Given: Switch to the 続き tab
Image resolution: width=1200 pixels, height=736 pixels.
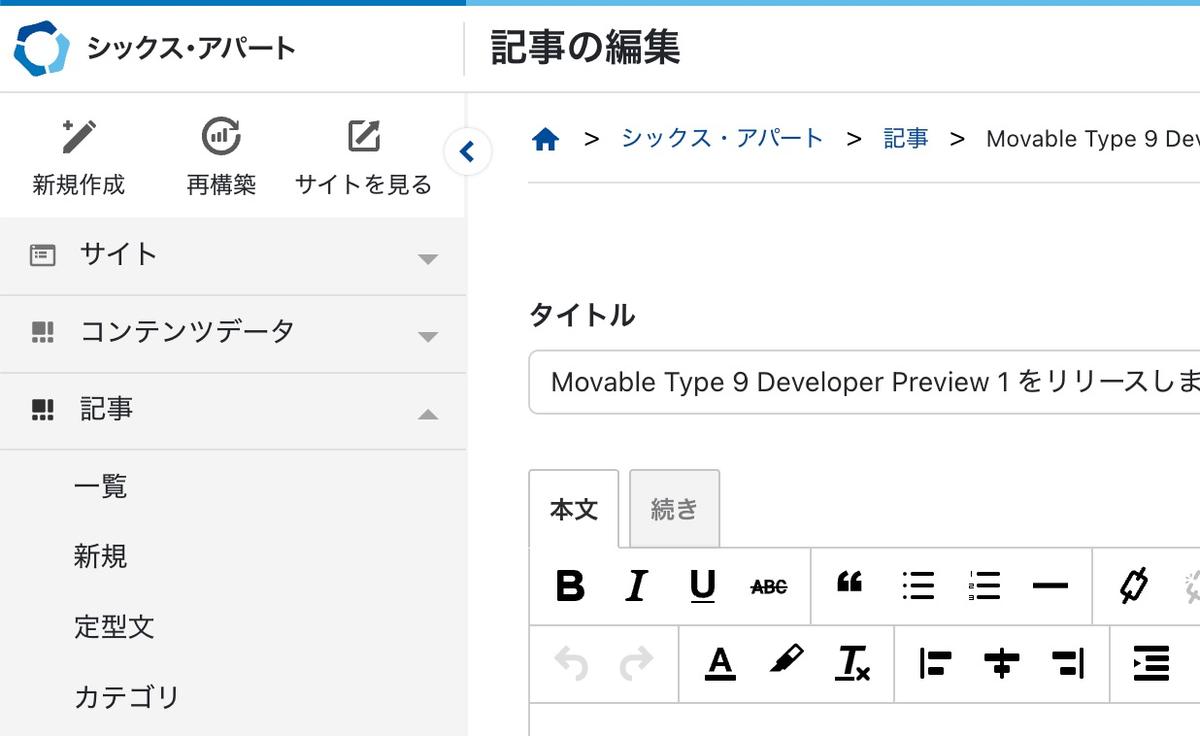Looking at the screenshot, I should (674, 509).
